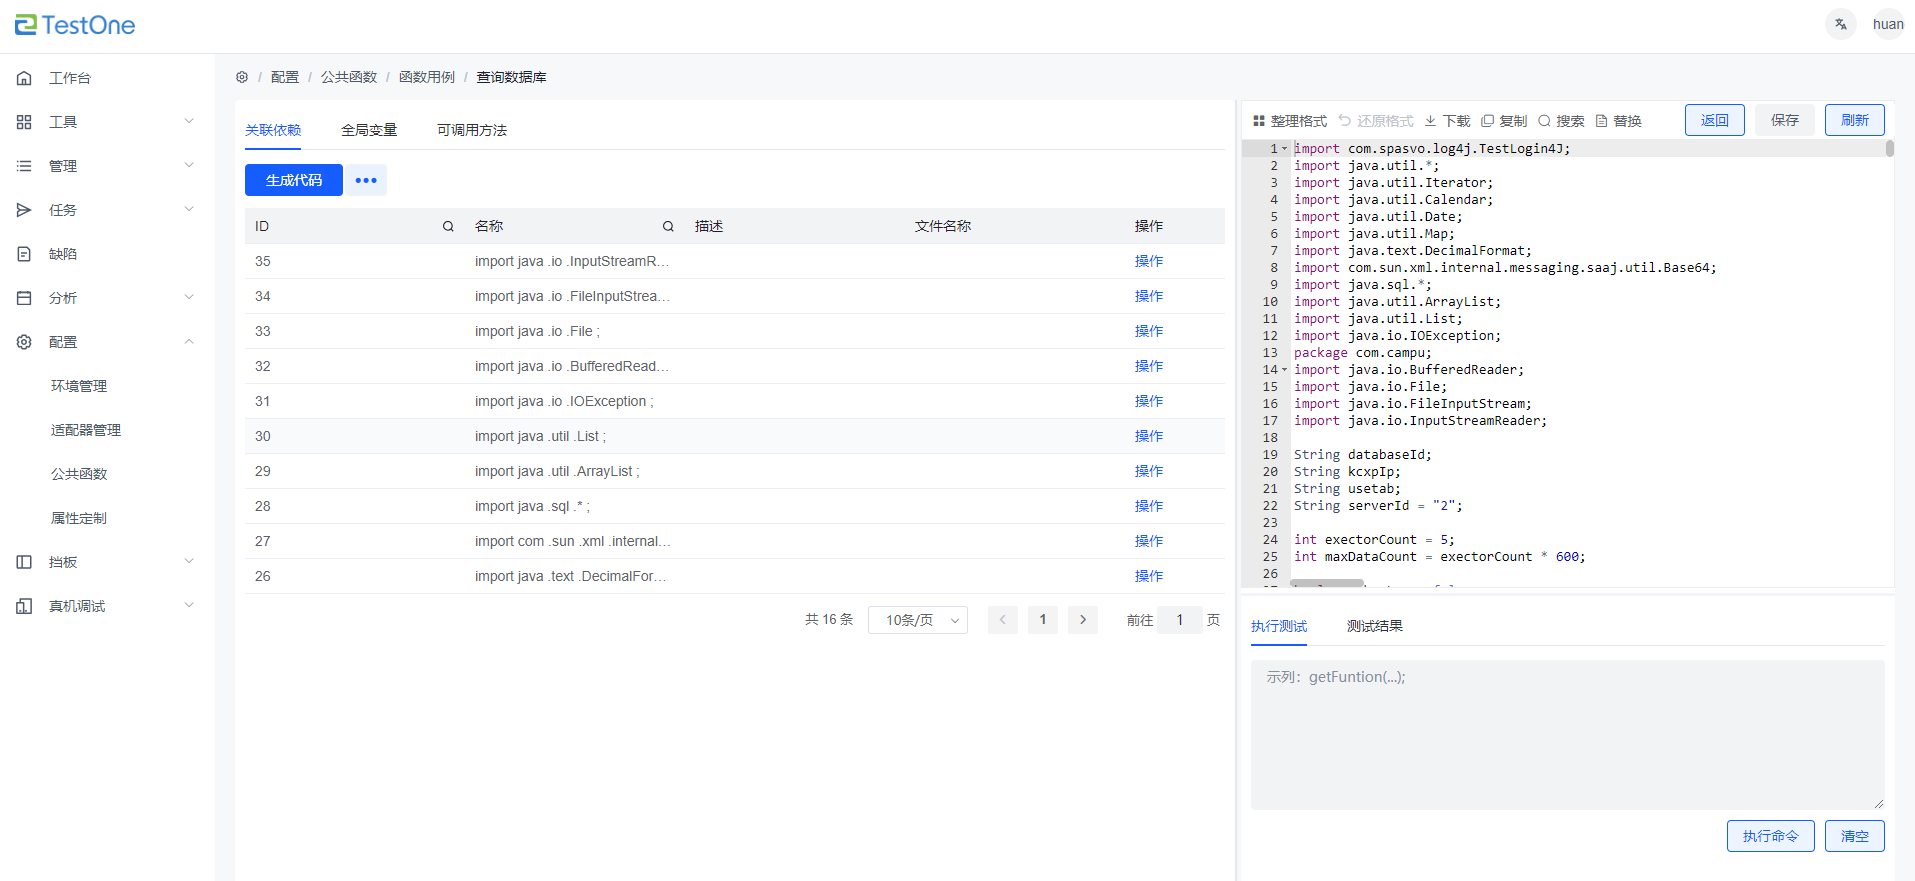The image size is (1915, 881).
Task: Expand the 任务 menu chevron
Action: point(189,209)
